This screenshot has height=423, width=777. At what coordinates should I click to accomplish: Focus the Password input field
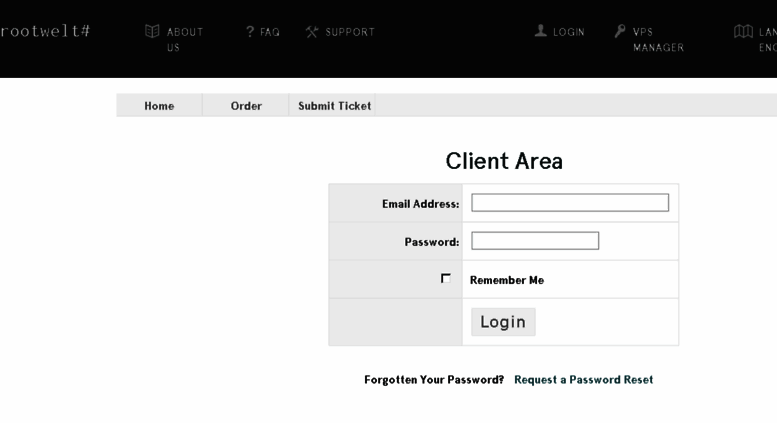[535, 241]
